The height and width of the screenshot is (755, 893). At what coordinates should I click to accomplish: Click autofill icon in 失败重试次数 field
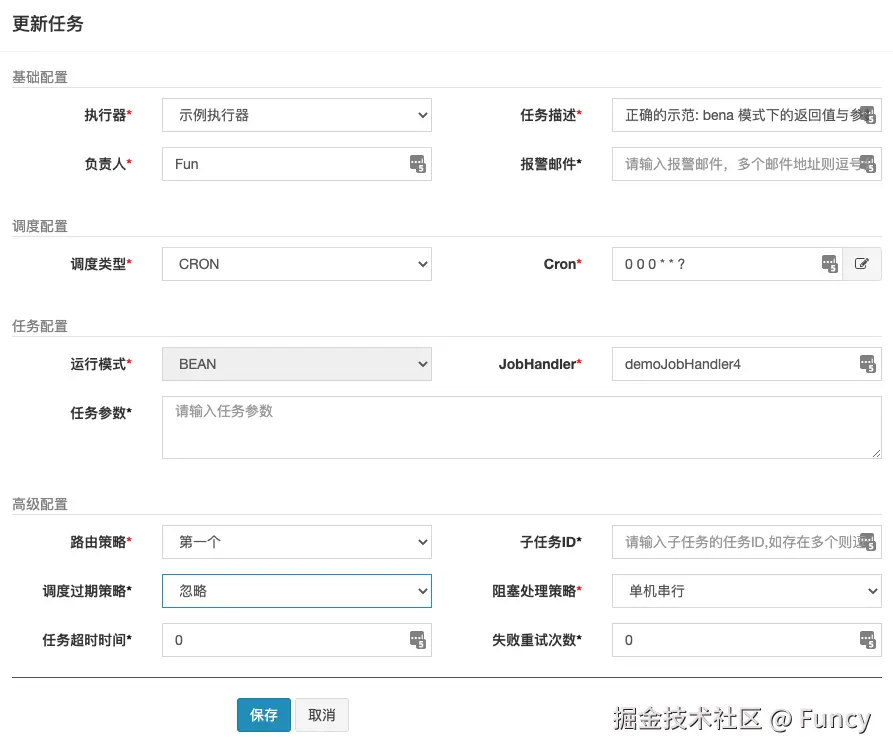[x=867, y=640]
